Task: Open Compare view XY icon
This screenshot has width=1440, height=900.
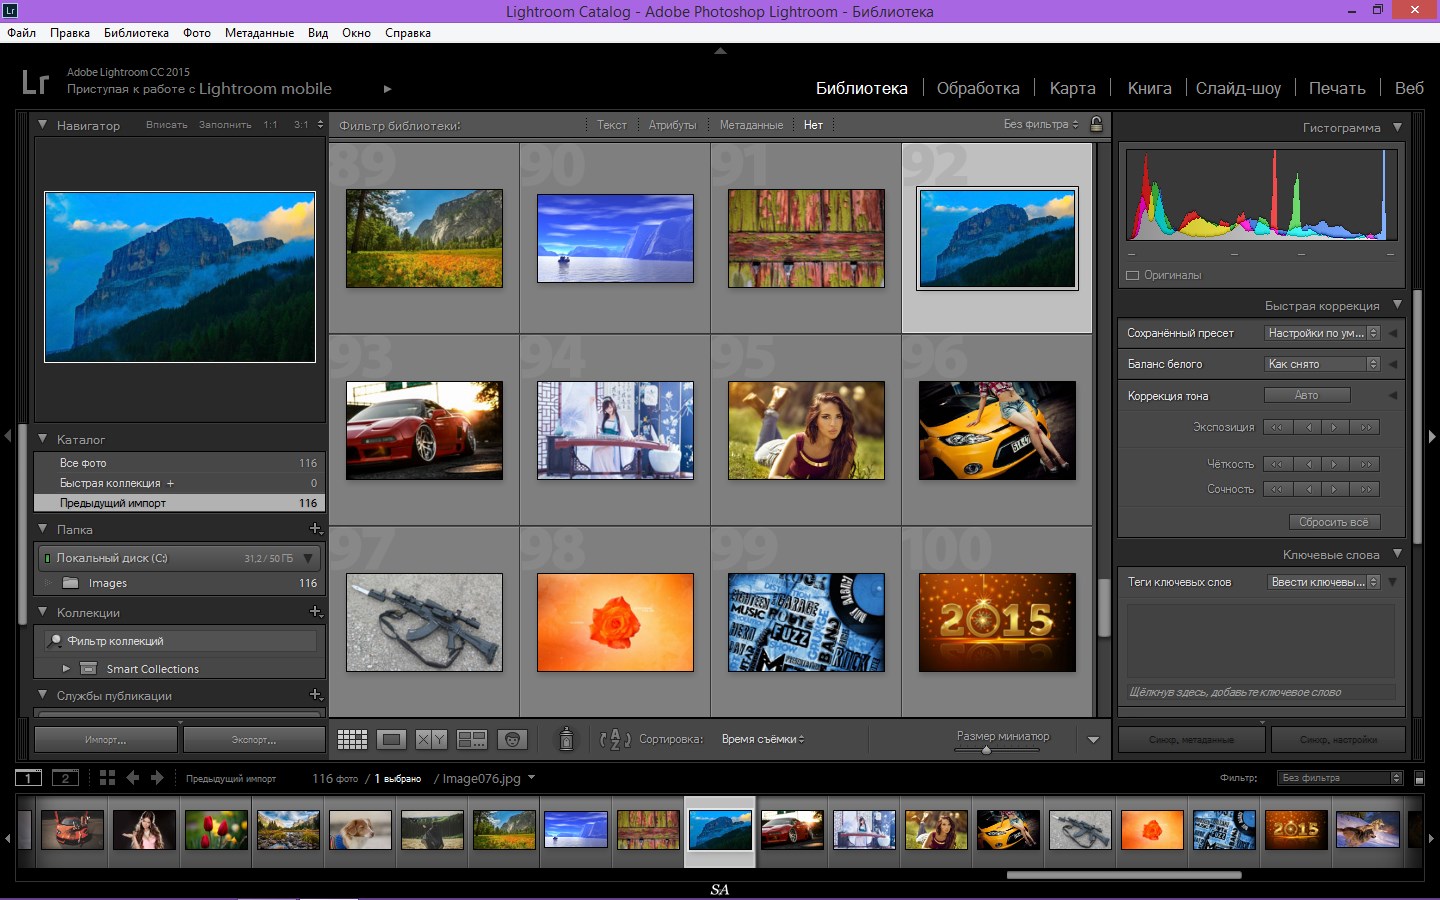Action: (431, 739)
